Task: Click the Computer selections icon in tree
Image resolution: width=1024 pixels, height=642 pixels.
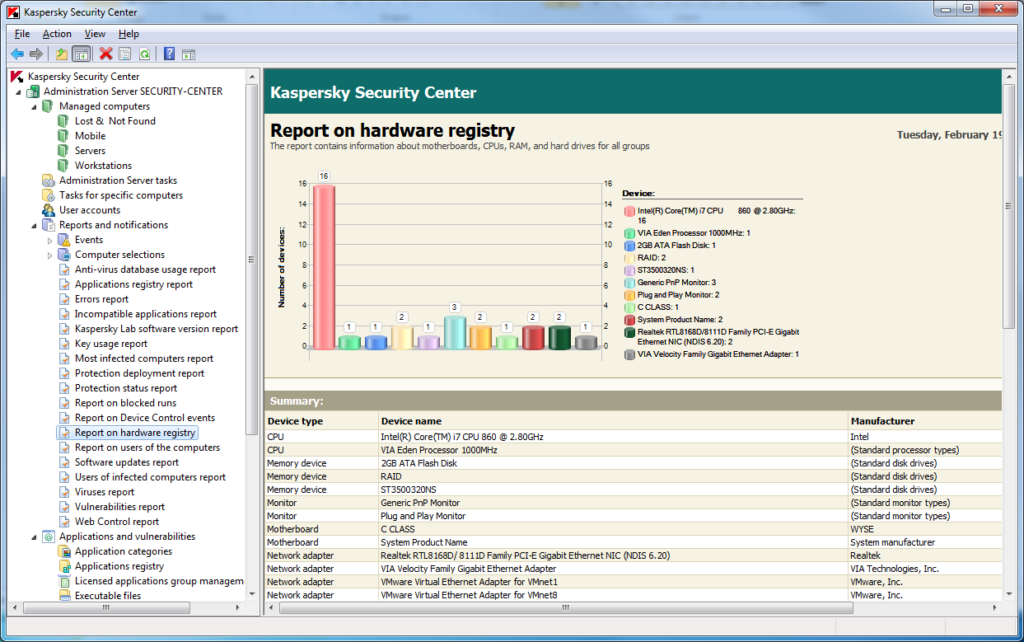Action: pos(64,255)
